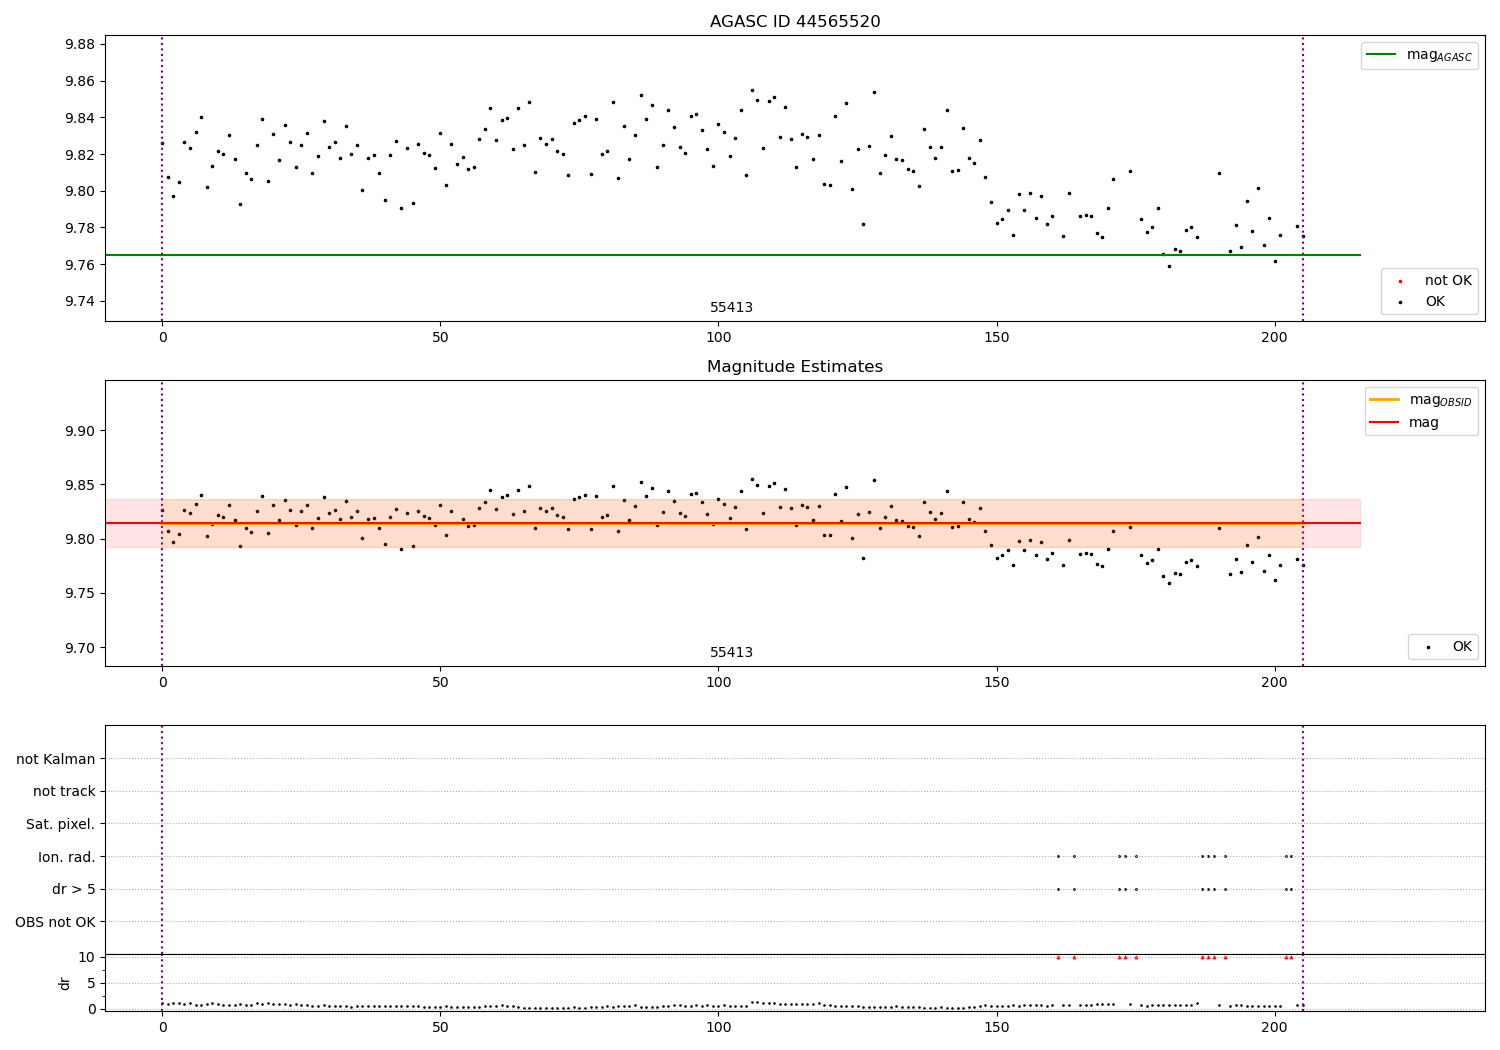The height and width of the screenshot is (1050, 1500).
Task: Click the red mag line in the middle plot
Action: [x=733, y=523]
